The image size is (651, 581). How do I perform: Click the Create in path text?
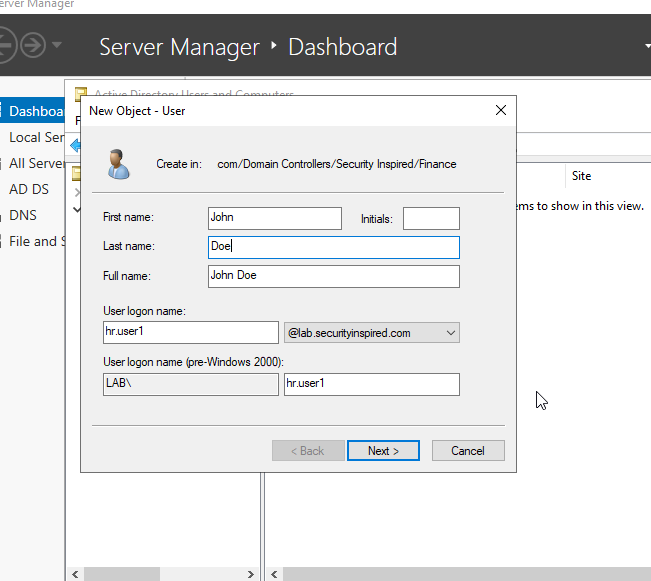click(337, 164)
